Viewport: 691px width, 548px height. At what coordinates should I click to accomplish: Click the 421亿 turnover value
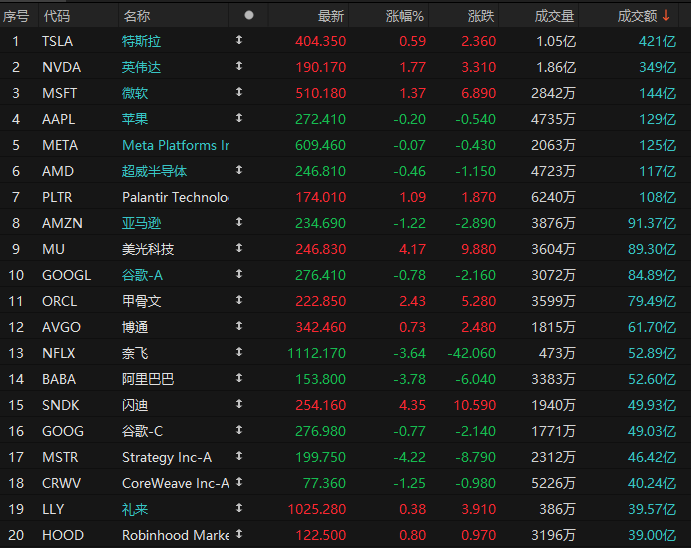657,41
